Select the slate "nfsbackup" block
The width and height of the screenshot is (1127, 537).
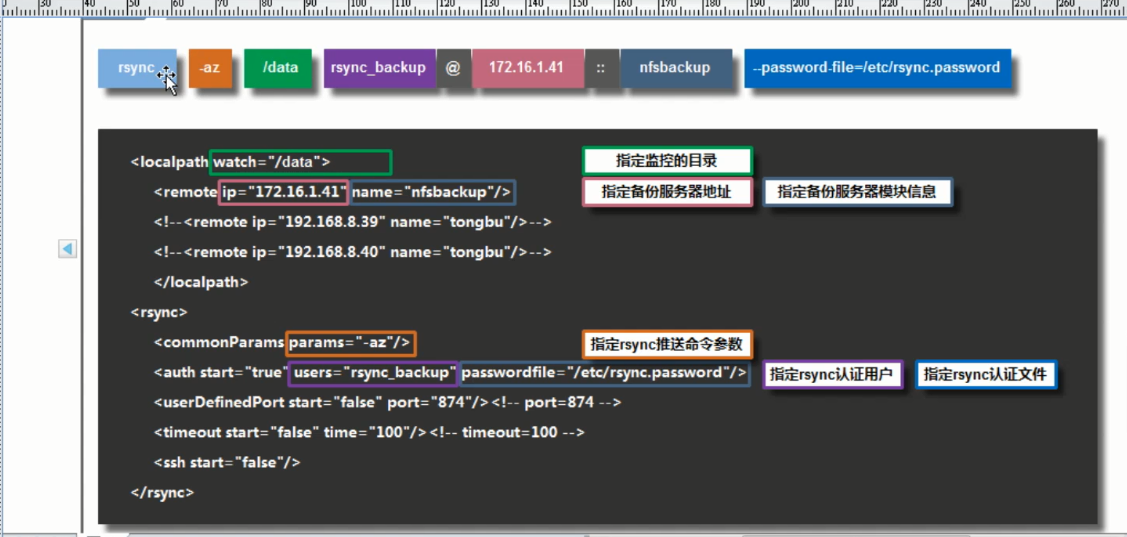click(x=676, y=68)
